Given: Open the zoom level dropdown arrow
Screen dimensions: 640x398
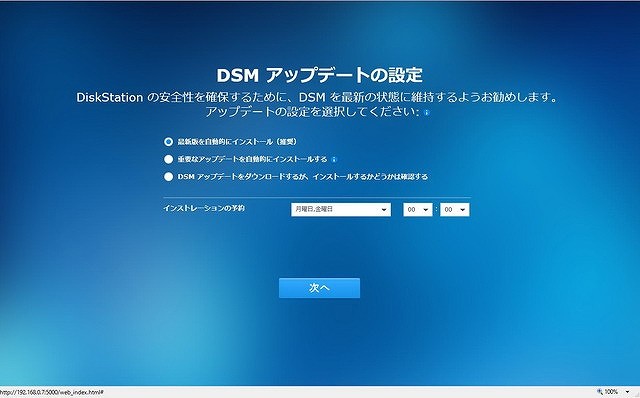Looking at the screenshot, I should tap(627, 392).
